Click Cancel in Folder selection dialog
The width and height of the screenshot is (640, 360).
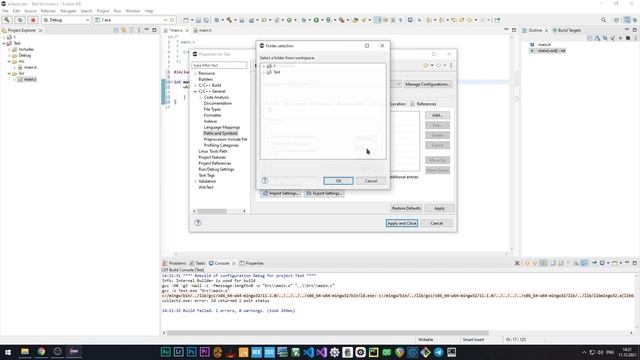click(371, 180)
